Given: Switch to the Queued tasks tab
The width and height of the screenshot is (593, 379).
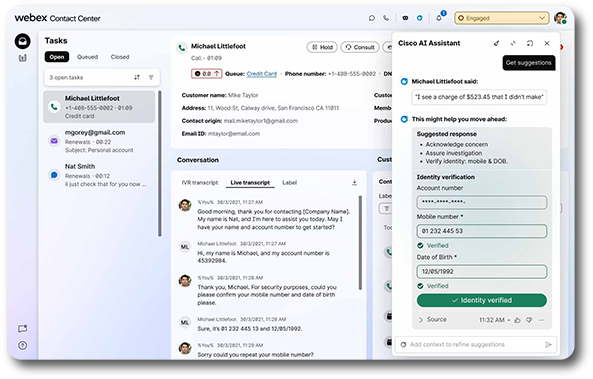Looking at the screenshot, I should point(87,57).
